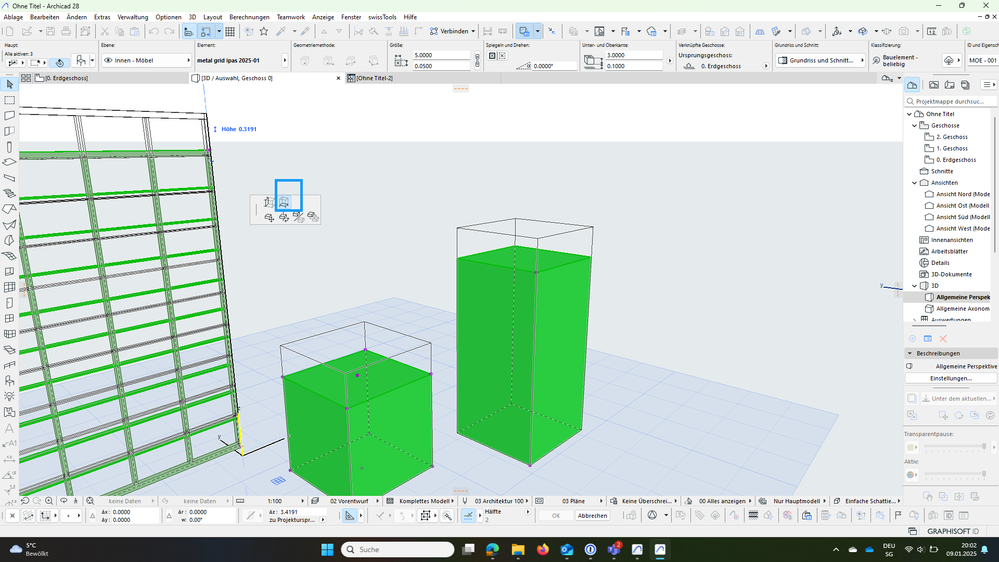Open the Berechnungen menu
This screenshot has height=562, width=999.
pyautogui.click(x=248, y=17)
